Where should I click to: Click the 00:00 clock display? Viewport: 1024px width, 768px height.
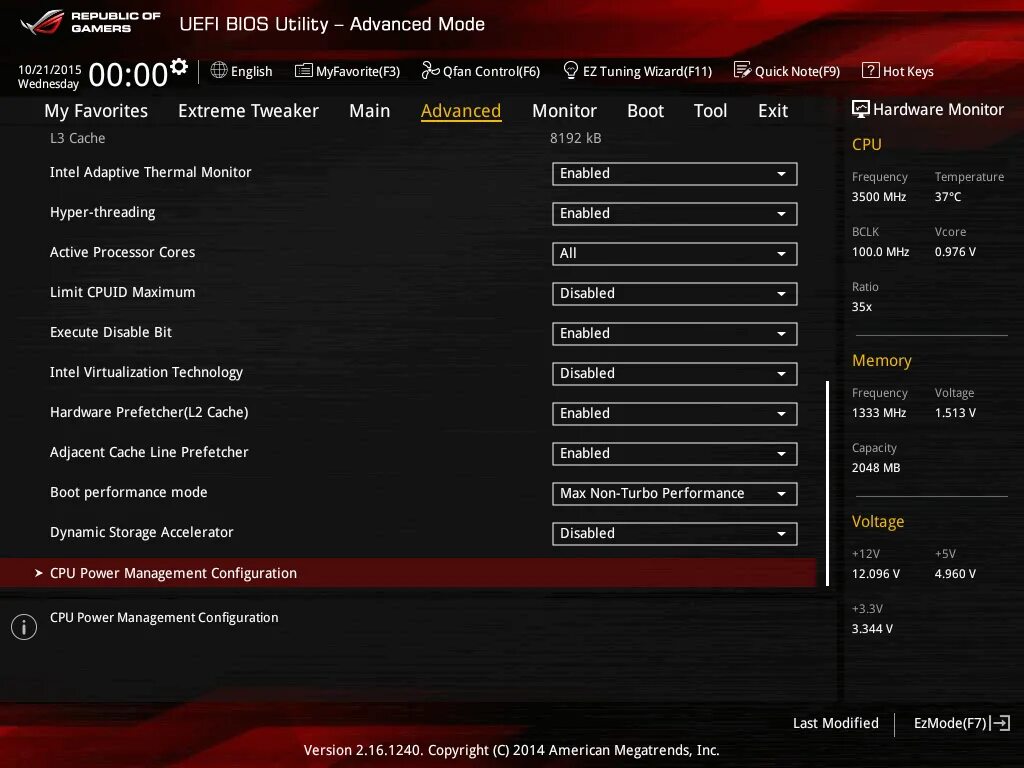129,74
